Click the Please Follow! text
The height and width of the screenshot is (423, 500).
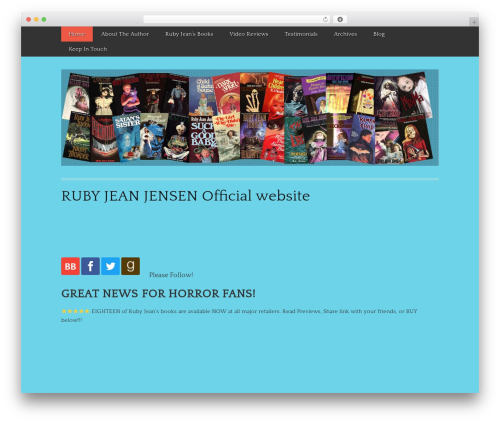171,275
